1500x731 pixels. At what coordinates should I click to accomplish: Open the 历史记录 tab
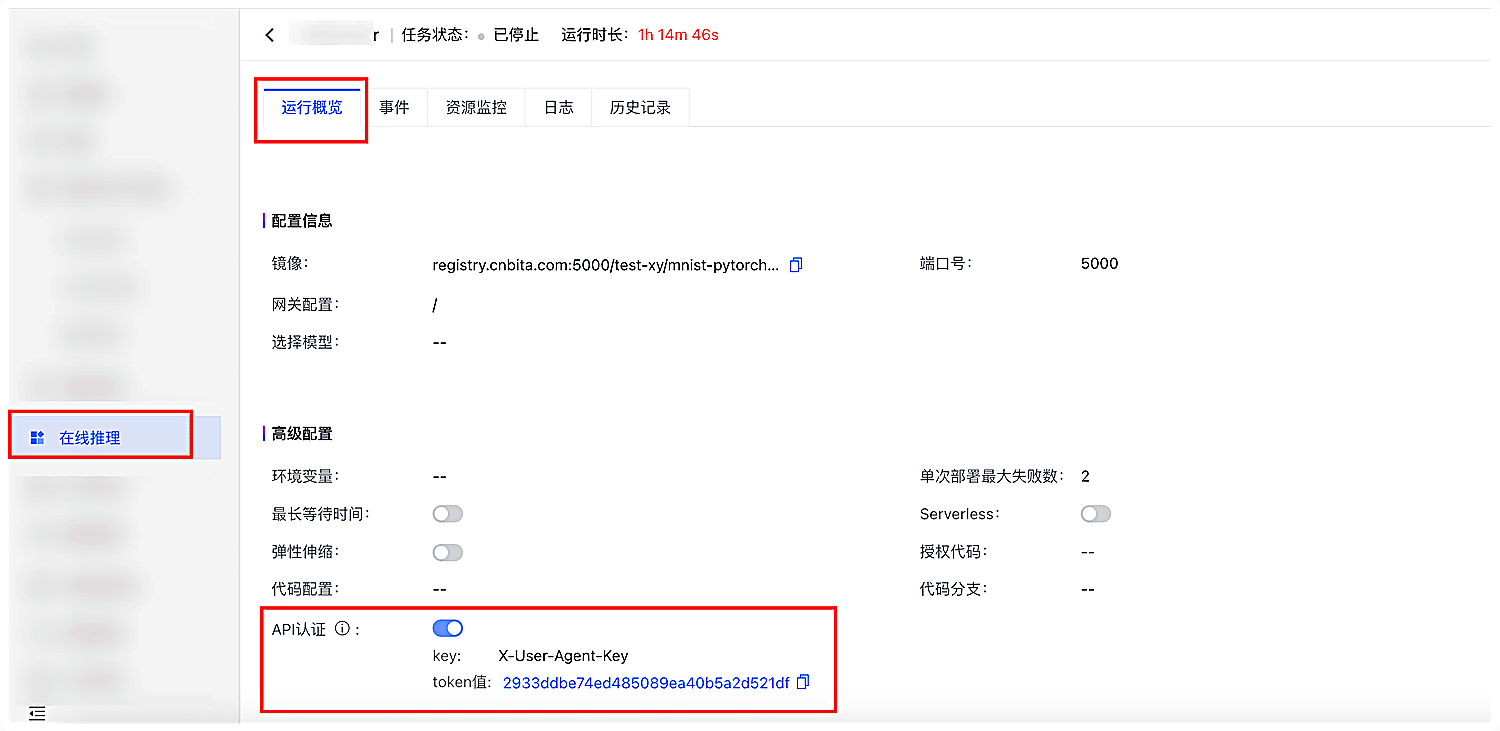tap(640, 108)
